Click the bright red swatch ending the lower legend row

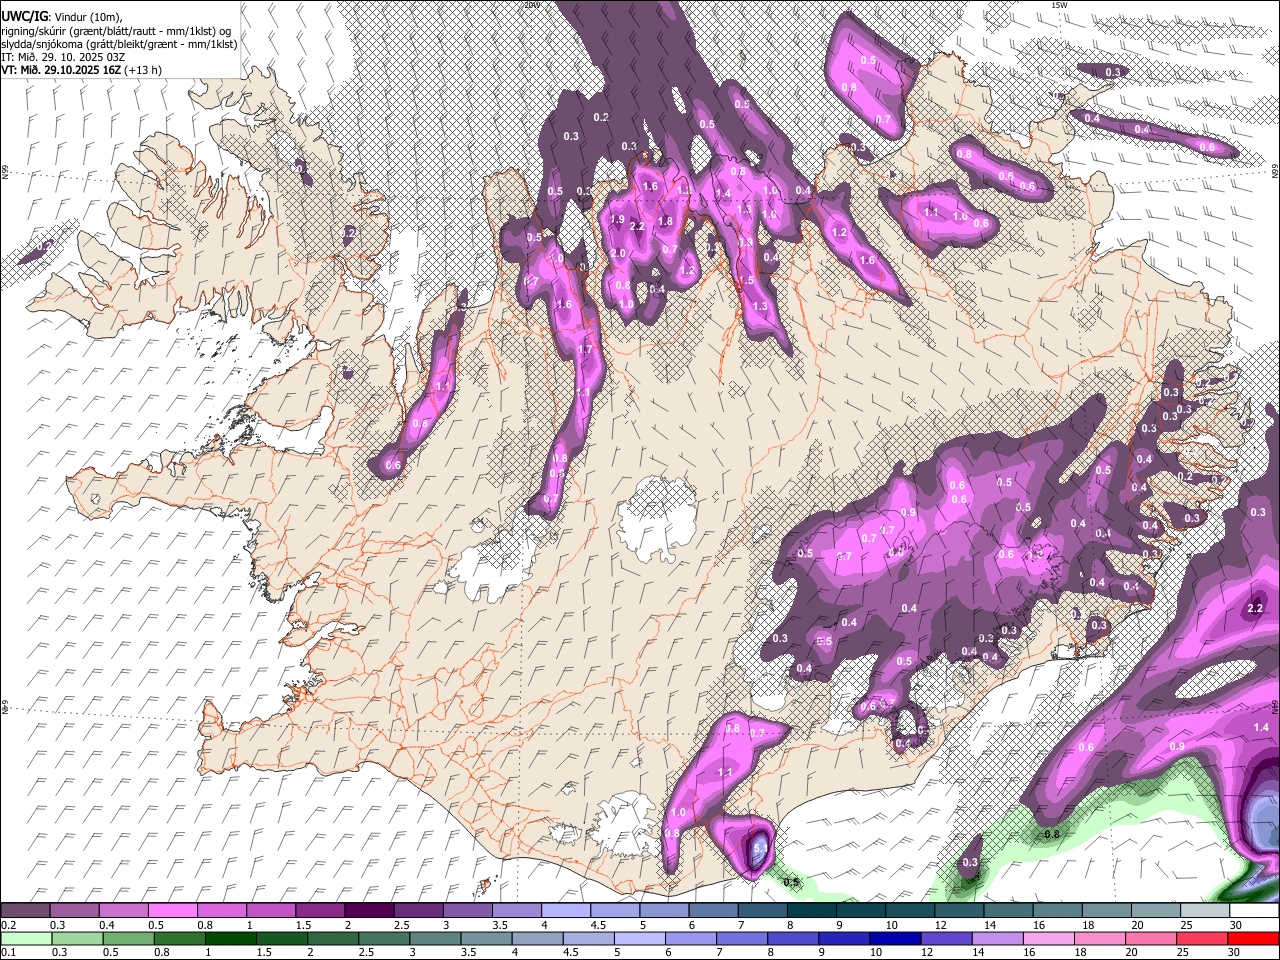point(1252,938)
